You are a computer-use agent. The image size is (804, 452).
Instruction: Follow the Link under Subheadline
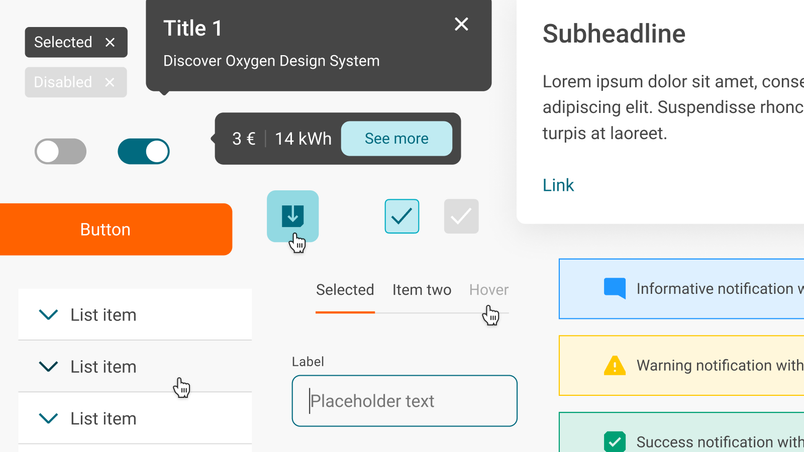[x=558, y=185]
